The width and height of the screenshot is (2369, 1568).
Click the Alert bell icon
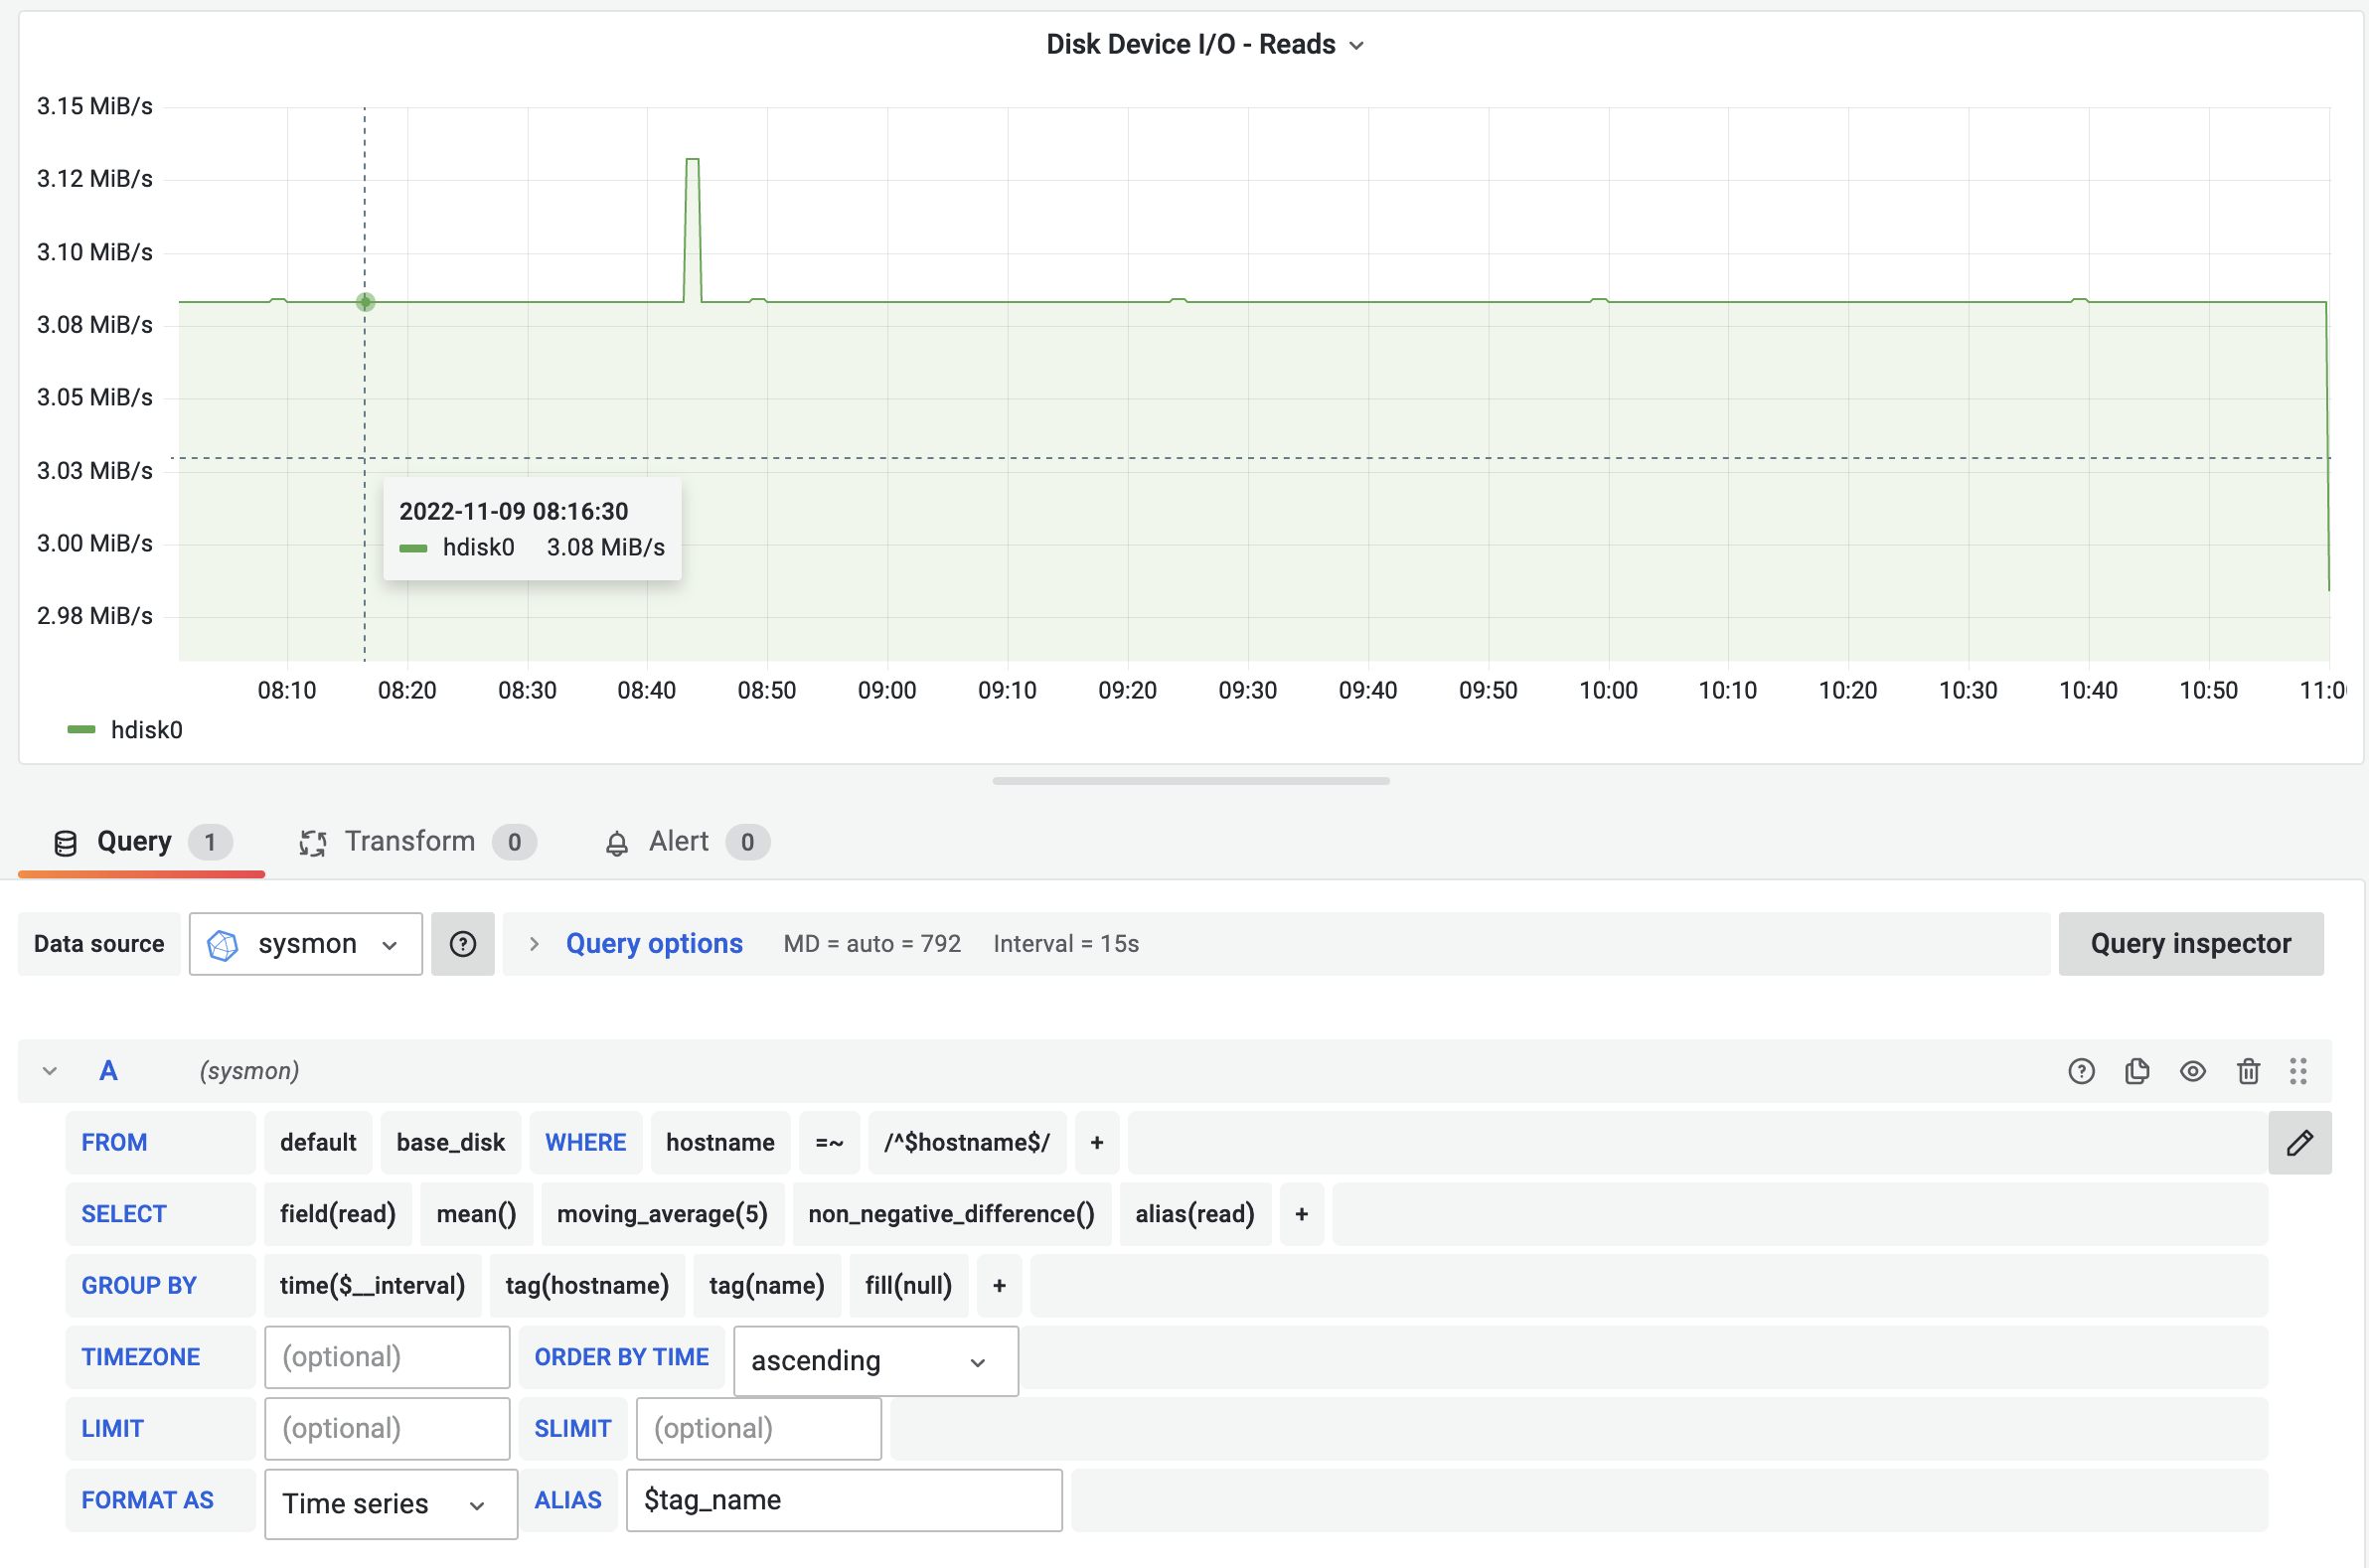pyautogui.click(x=617, y=841)
